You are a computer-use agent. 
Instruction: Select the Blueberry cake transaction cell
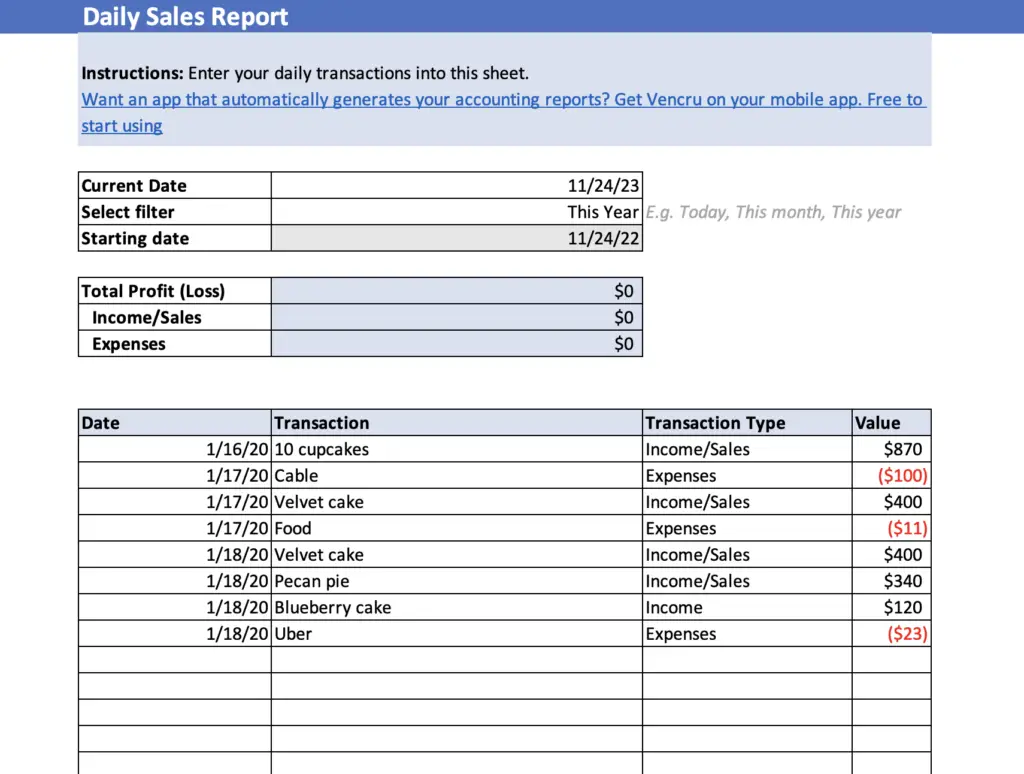(456, 608)
